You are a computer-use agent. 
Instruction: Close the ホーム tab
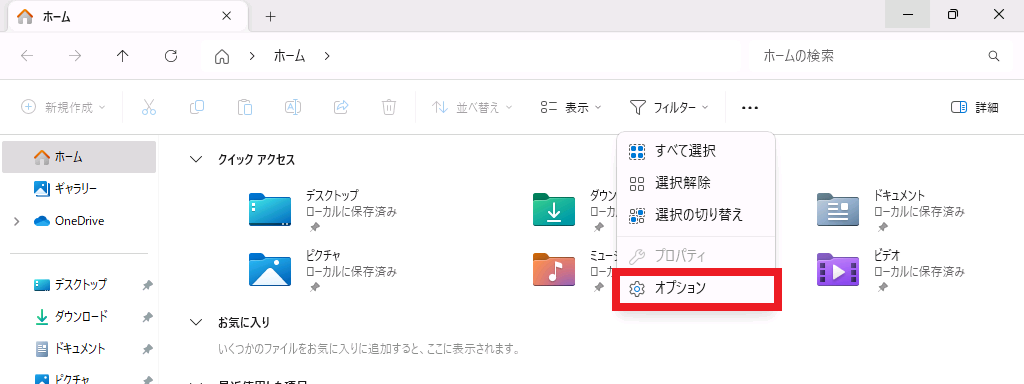coord(227,16)
